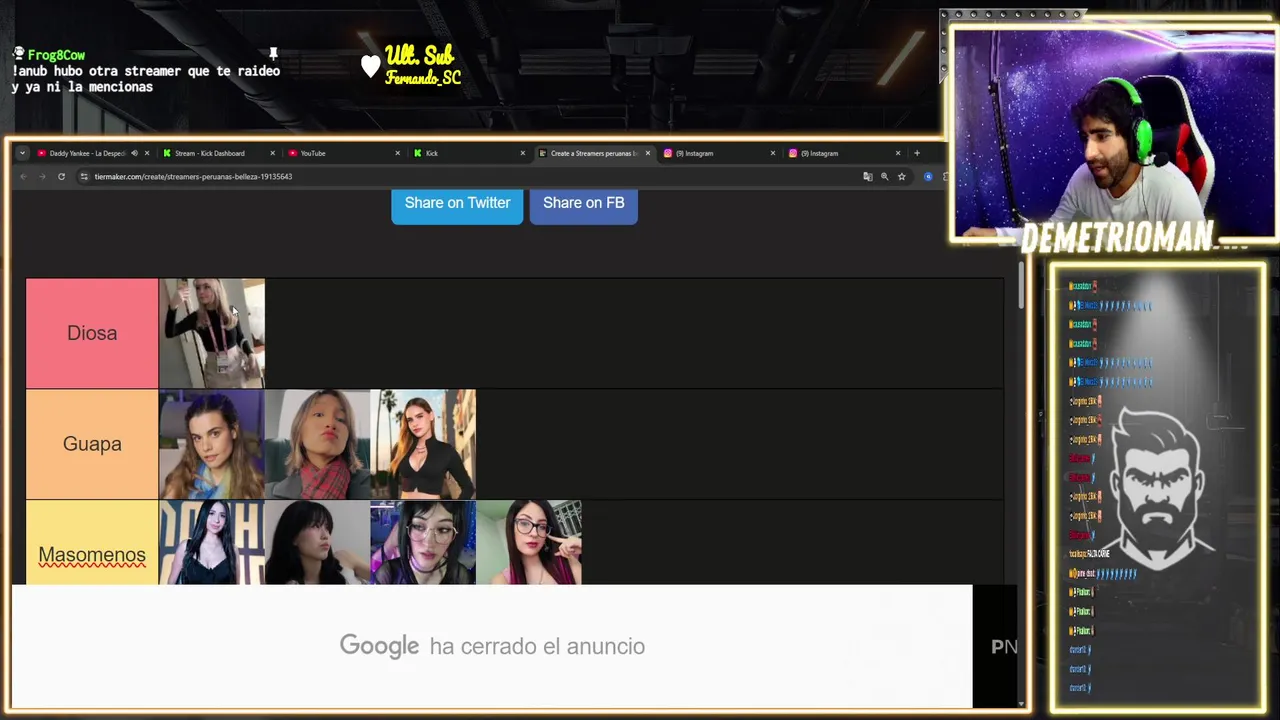
Task: Switch to the Daddy Yankee YouTube tab
Action: 88,153
